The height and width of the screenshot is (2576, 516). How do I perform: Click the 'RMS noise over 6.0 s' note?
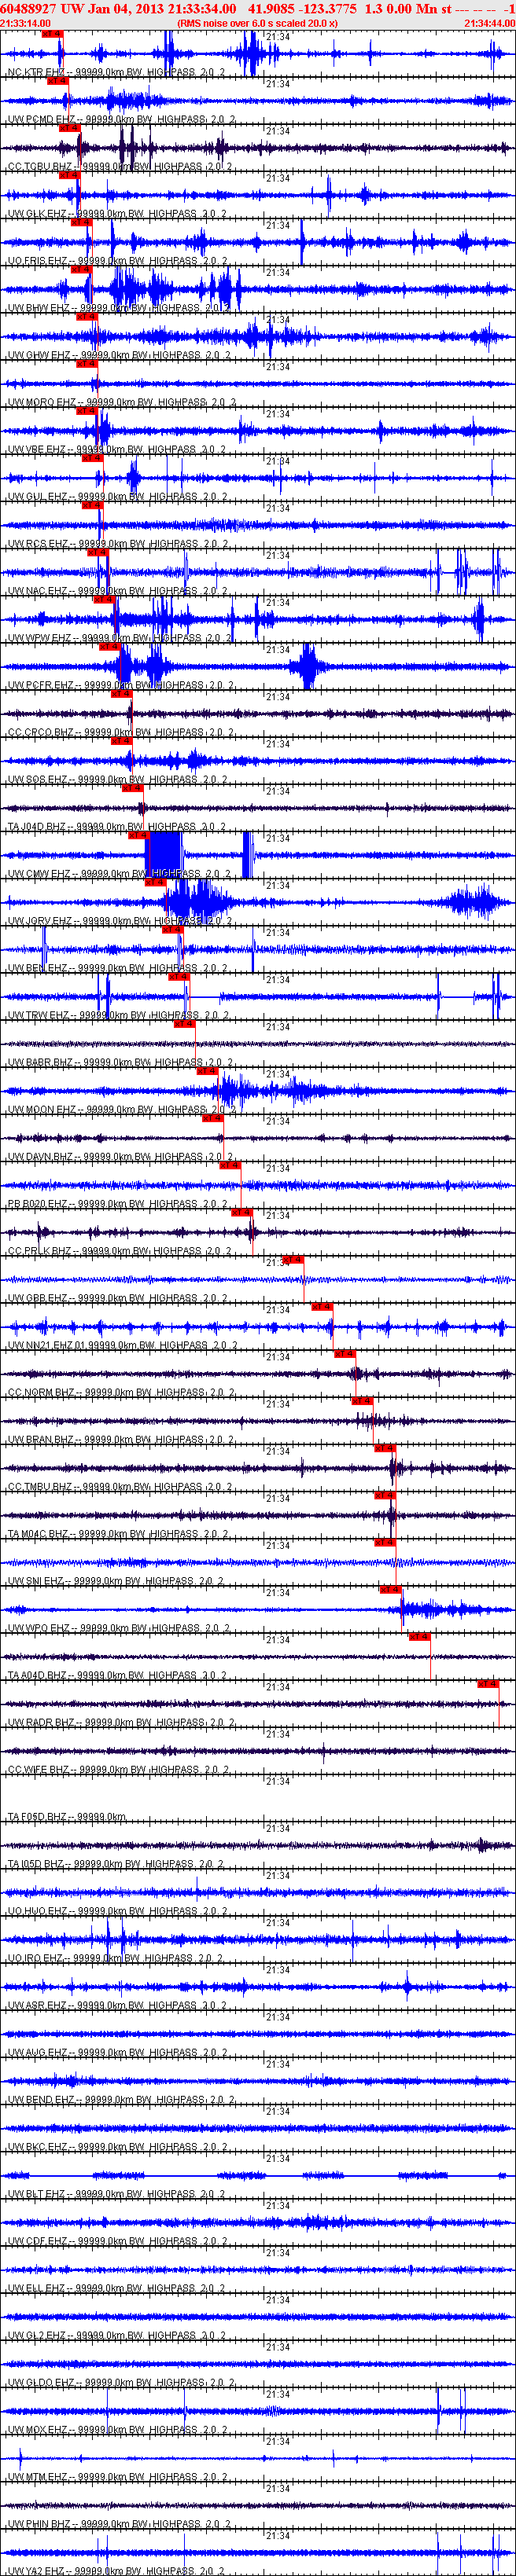[x=257, y=23]
